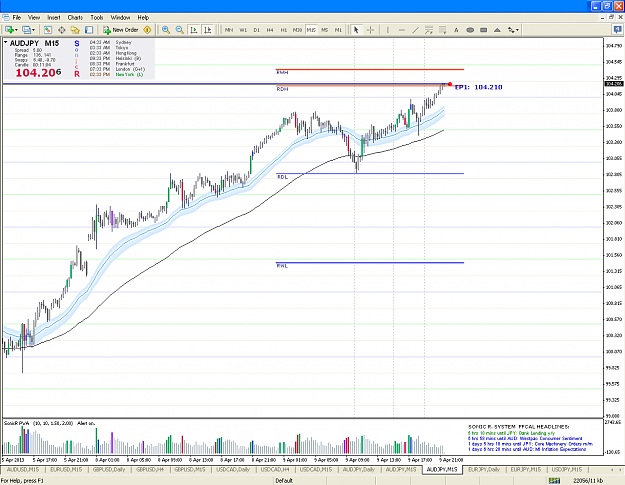Click the SonicR PVA indicator label

[49, 423]
